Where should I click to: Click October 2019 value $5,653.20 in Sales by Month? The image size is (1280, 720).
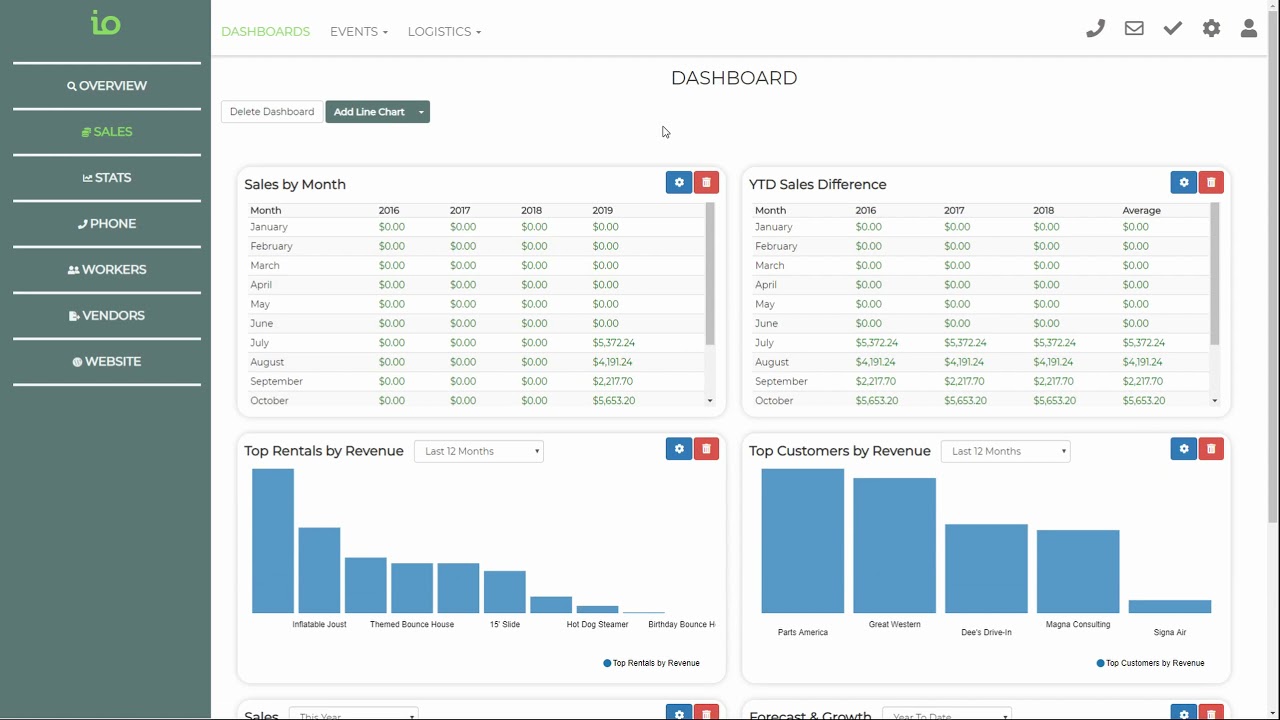613,401
